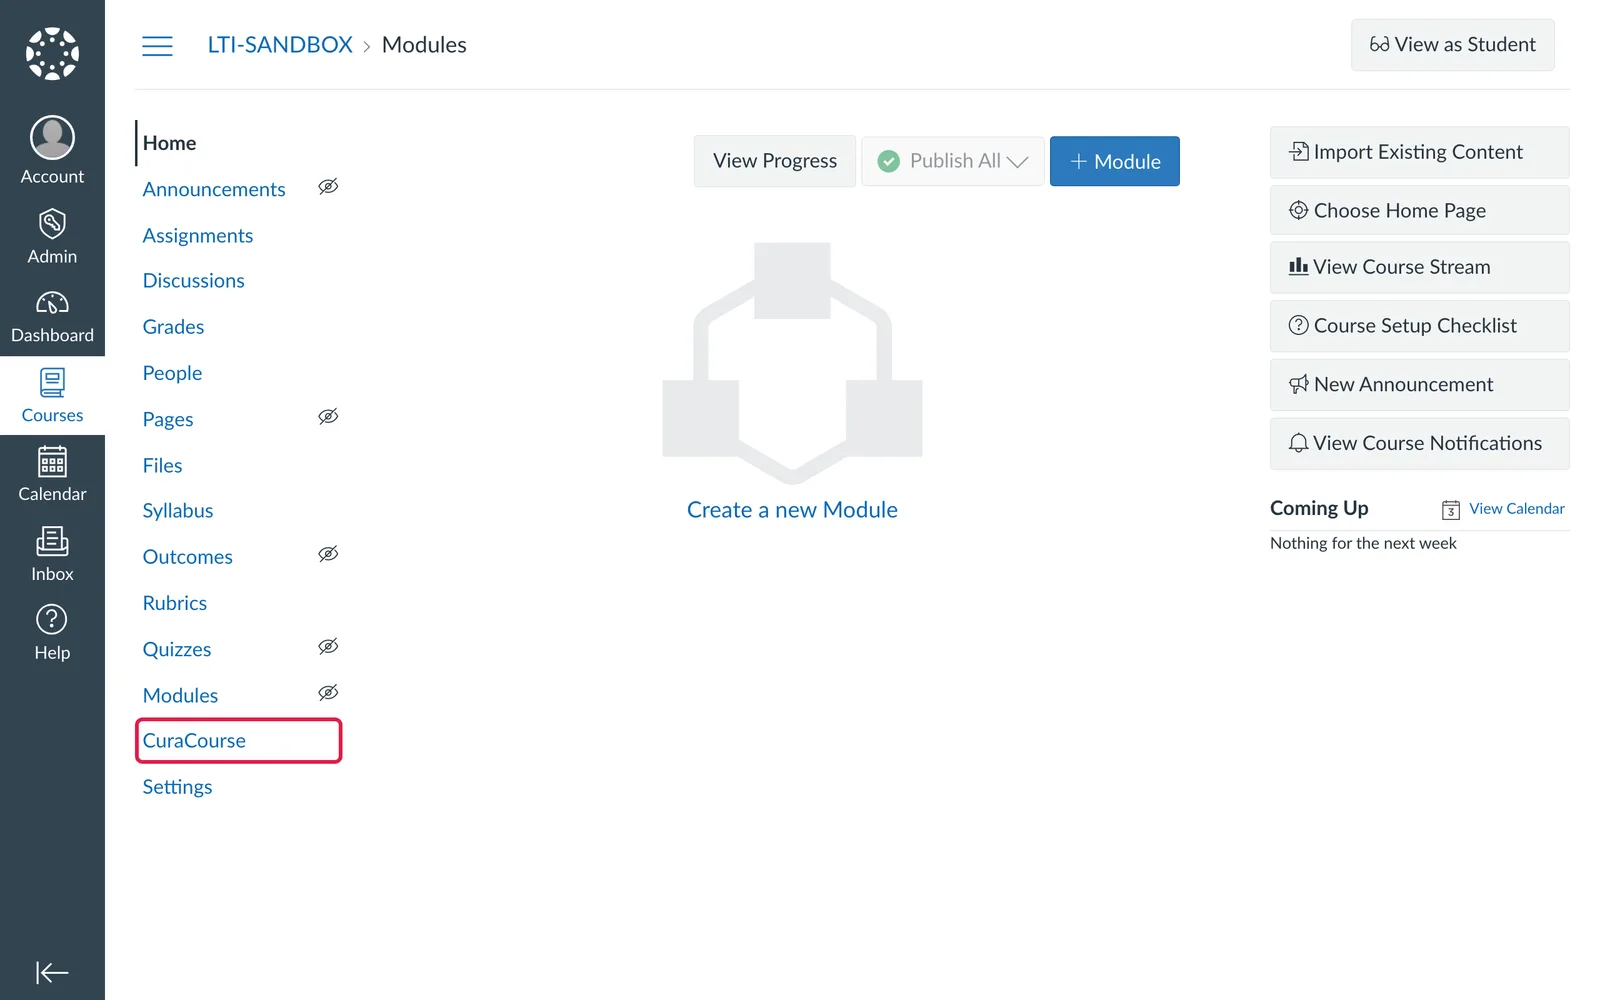Viewport: 1600px width, 1000px height.
Task: Create a New Announcement
Action: [x=1420, y=385]
